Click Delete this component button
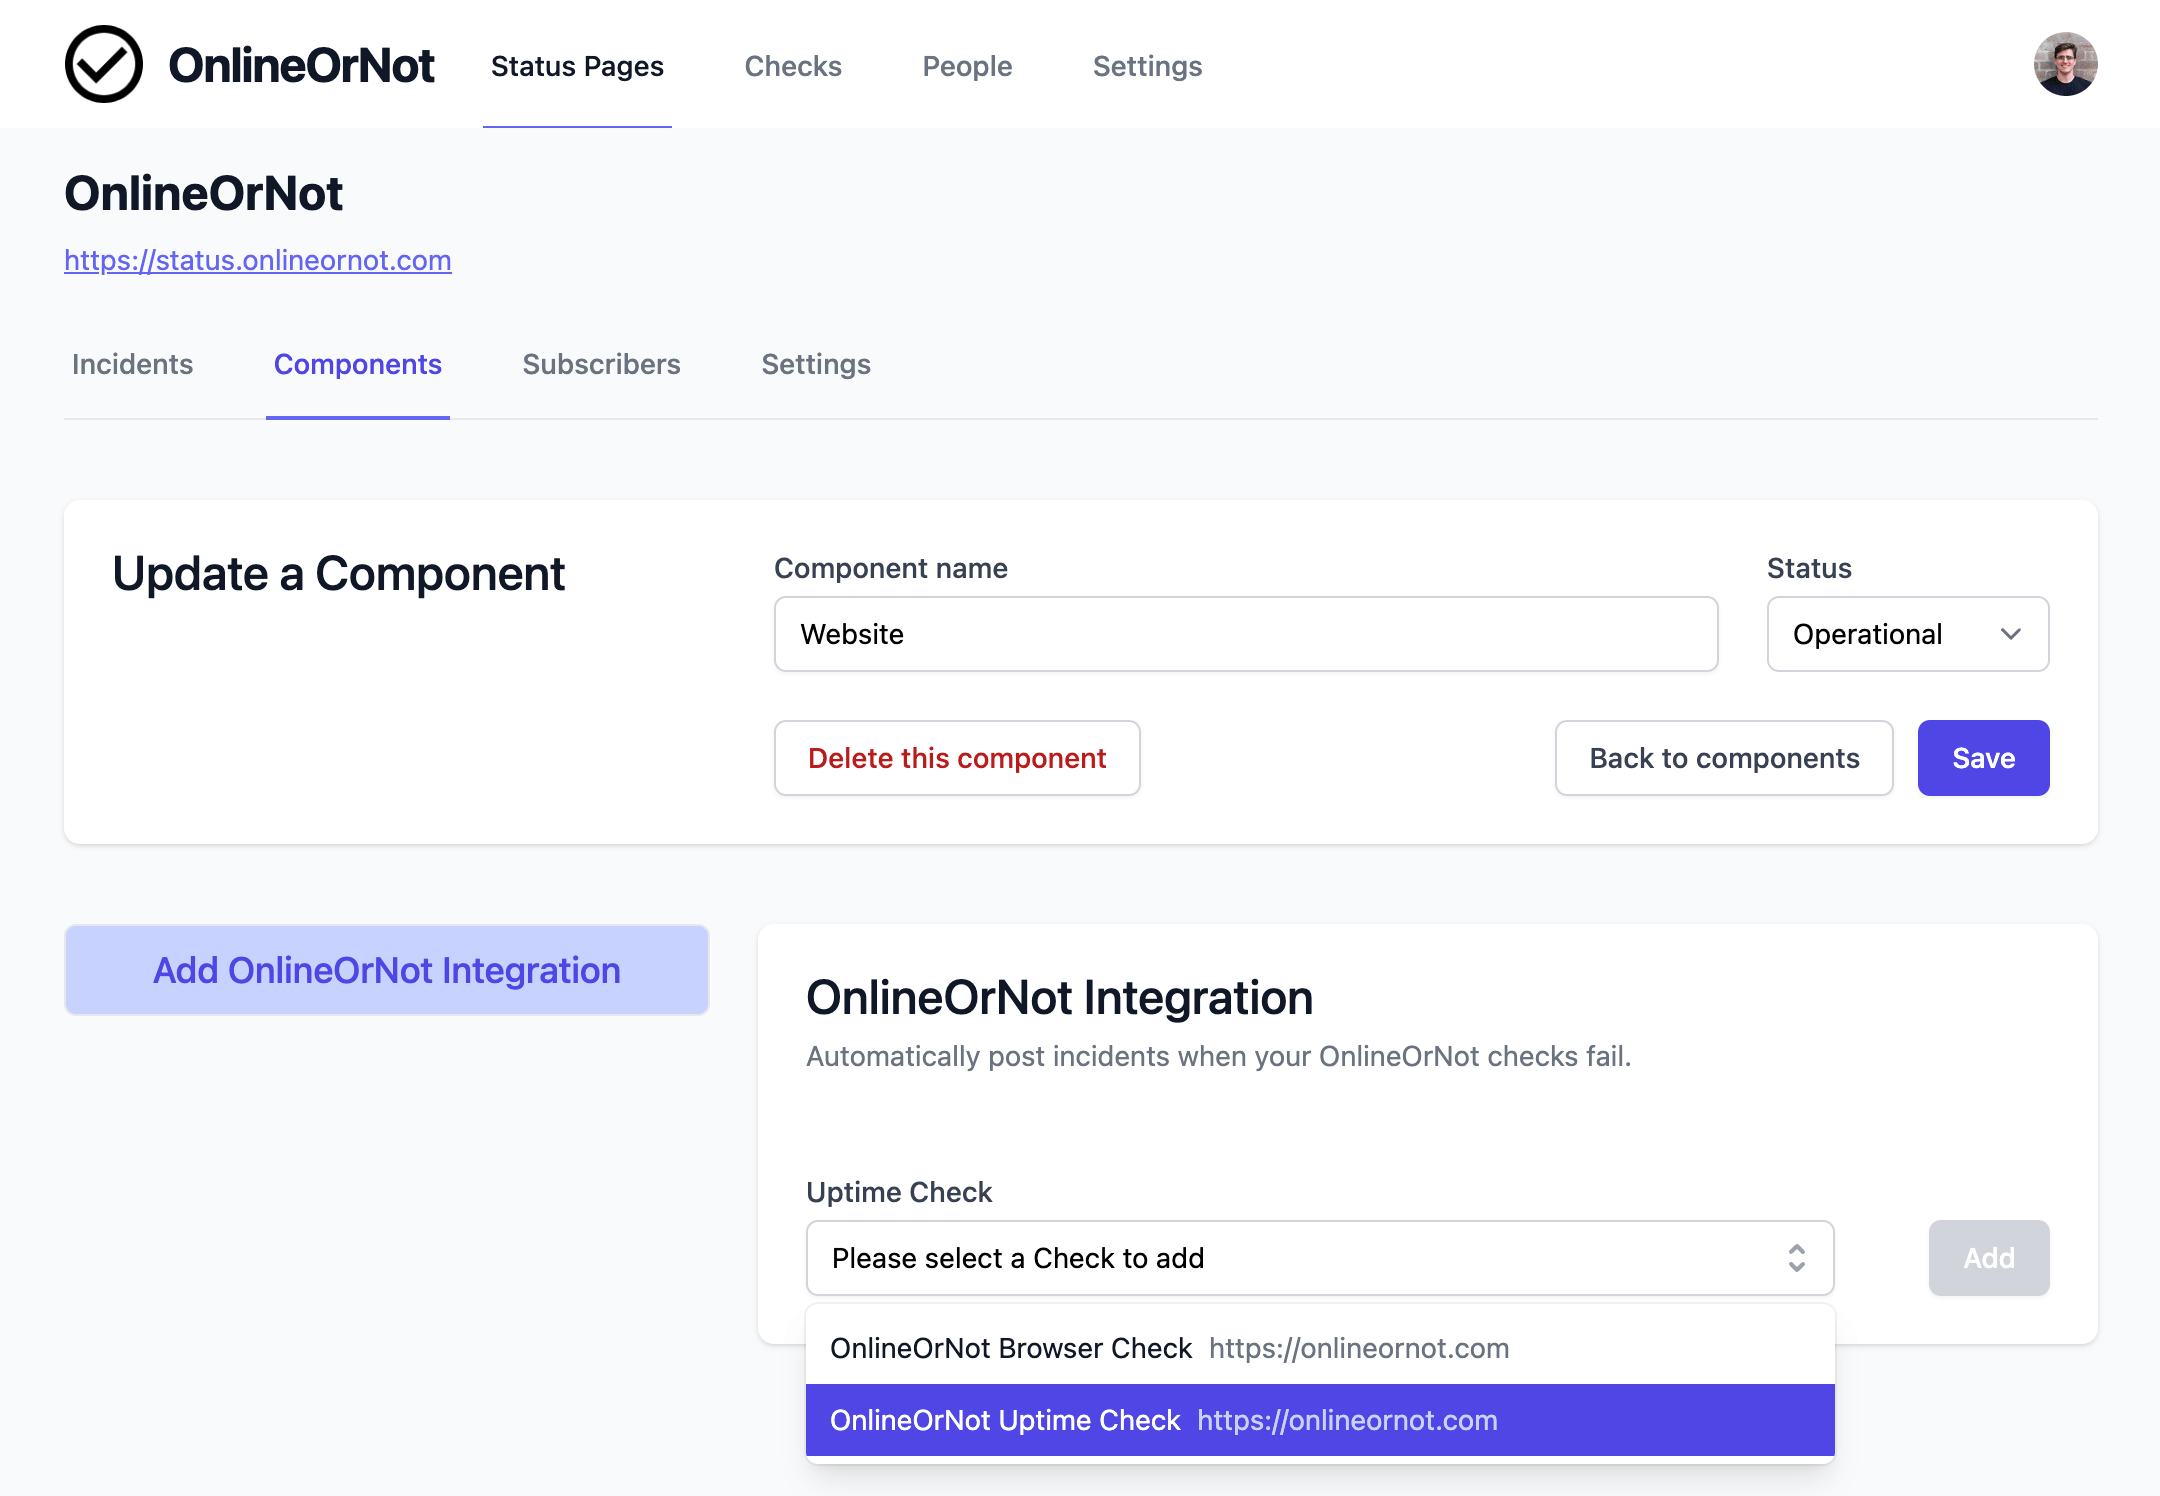Viewport: 2160px width, 1496px height. click(x=959, y=757)
